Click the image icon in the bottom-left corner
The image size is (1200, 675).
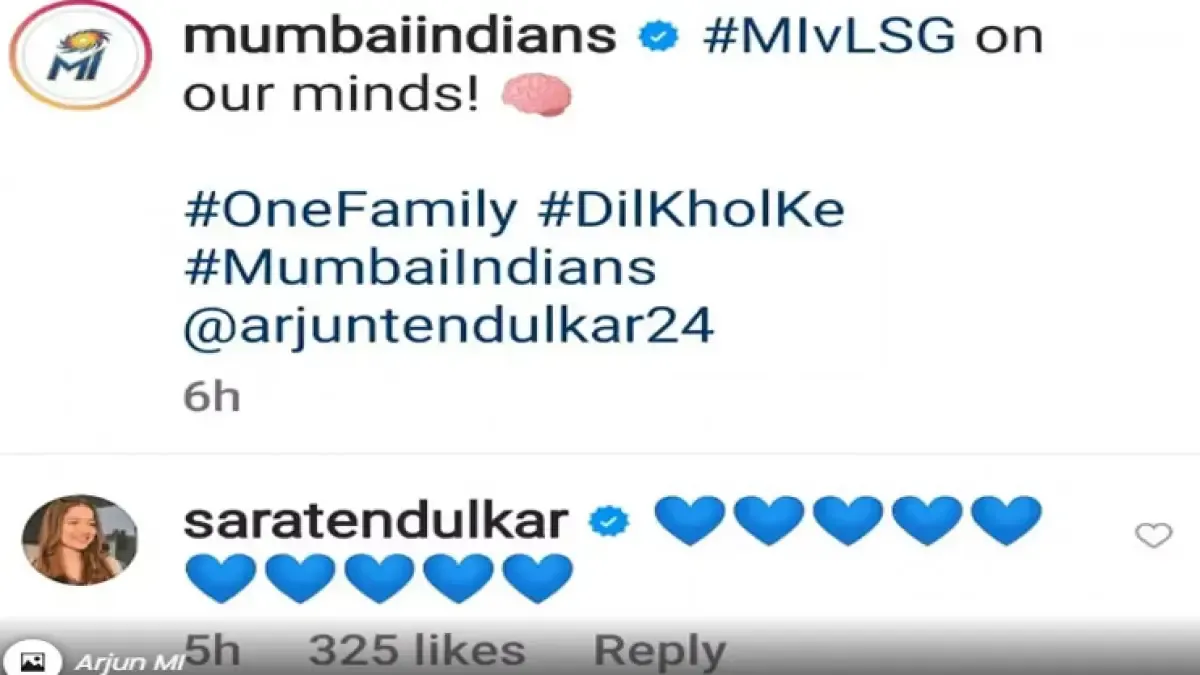tap(33, 662)
